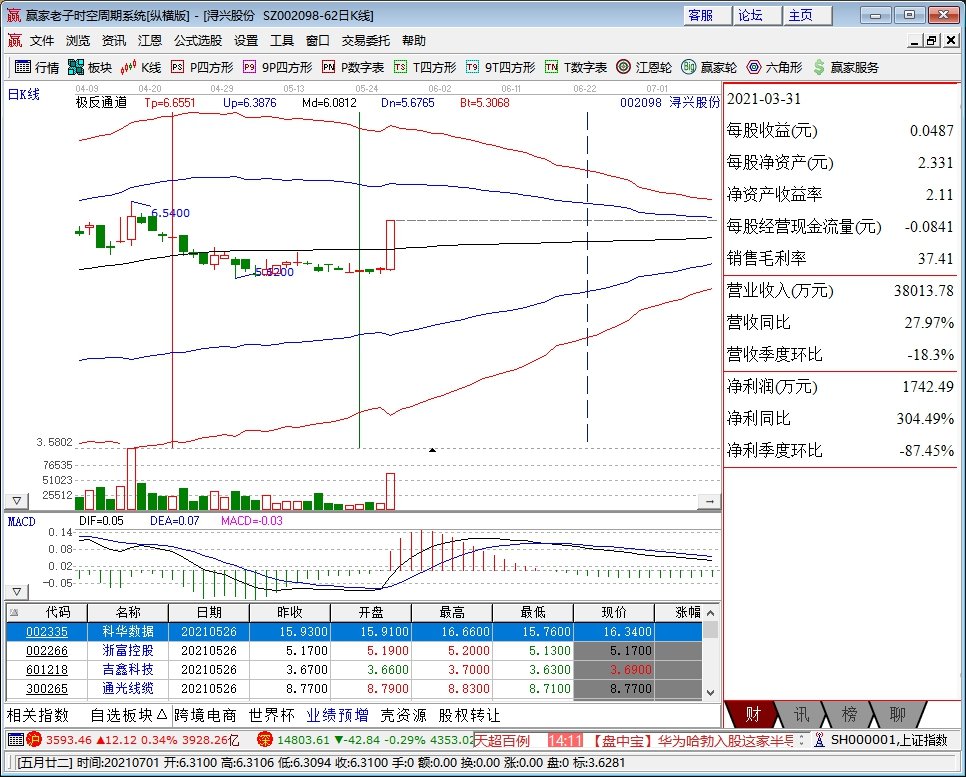This screenshot has width=966, height=777.
Task: Switch to the 业绩预增 tab
Action: 338,715
